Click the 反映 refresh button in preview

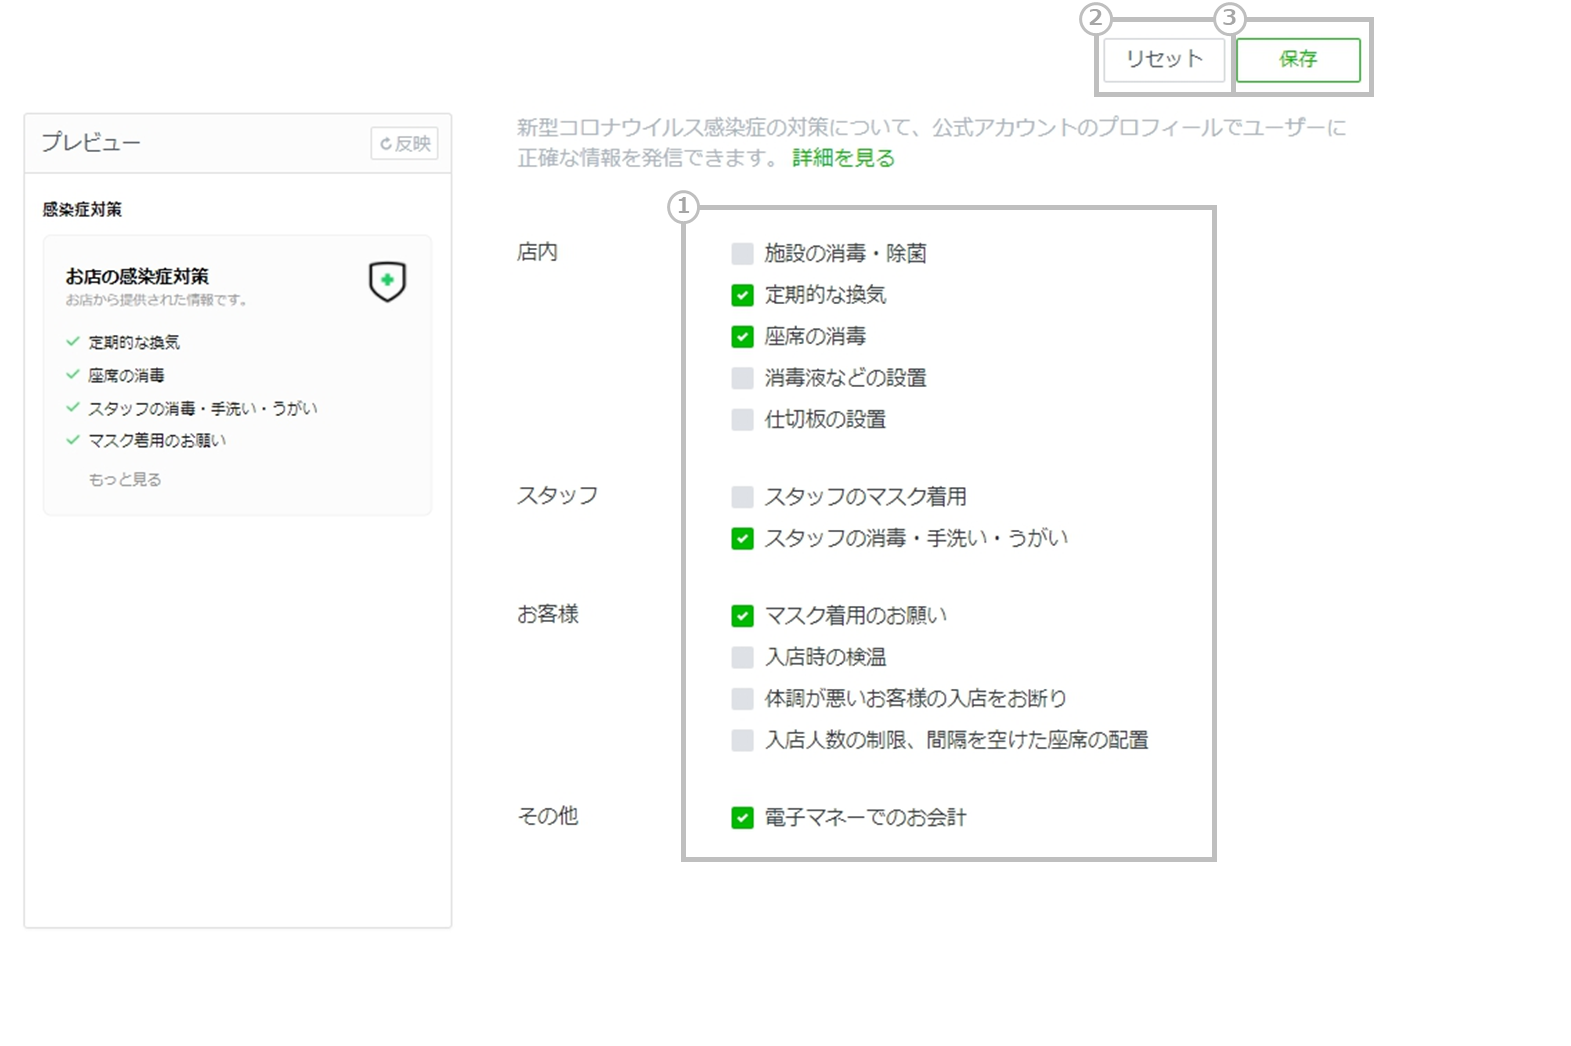[405, 144]
